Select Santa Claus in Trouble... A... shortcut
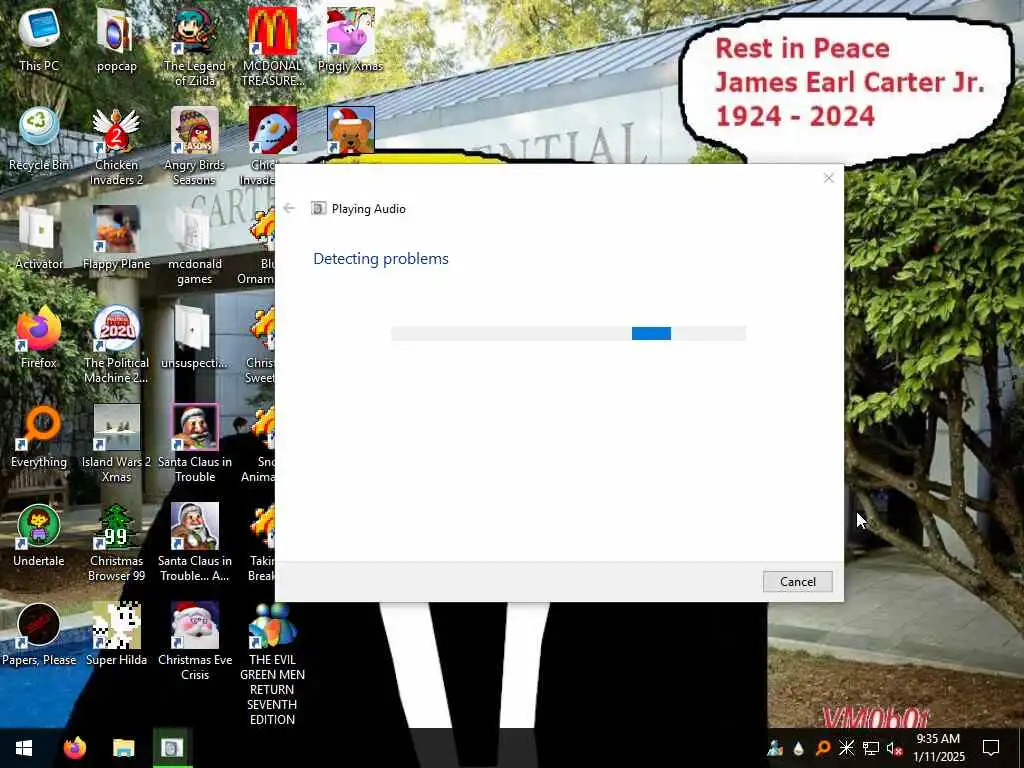Screen dimensions: 1024x768 (195, 543)
